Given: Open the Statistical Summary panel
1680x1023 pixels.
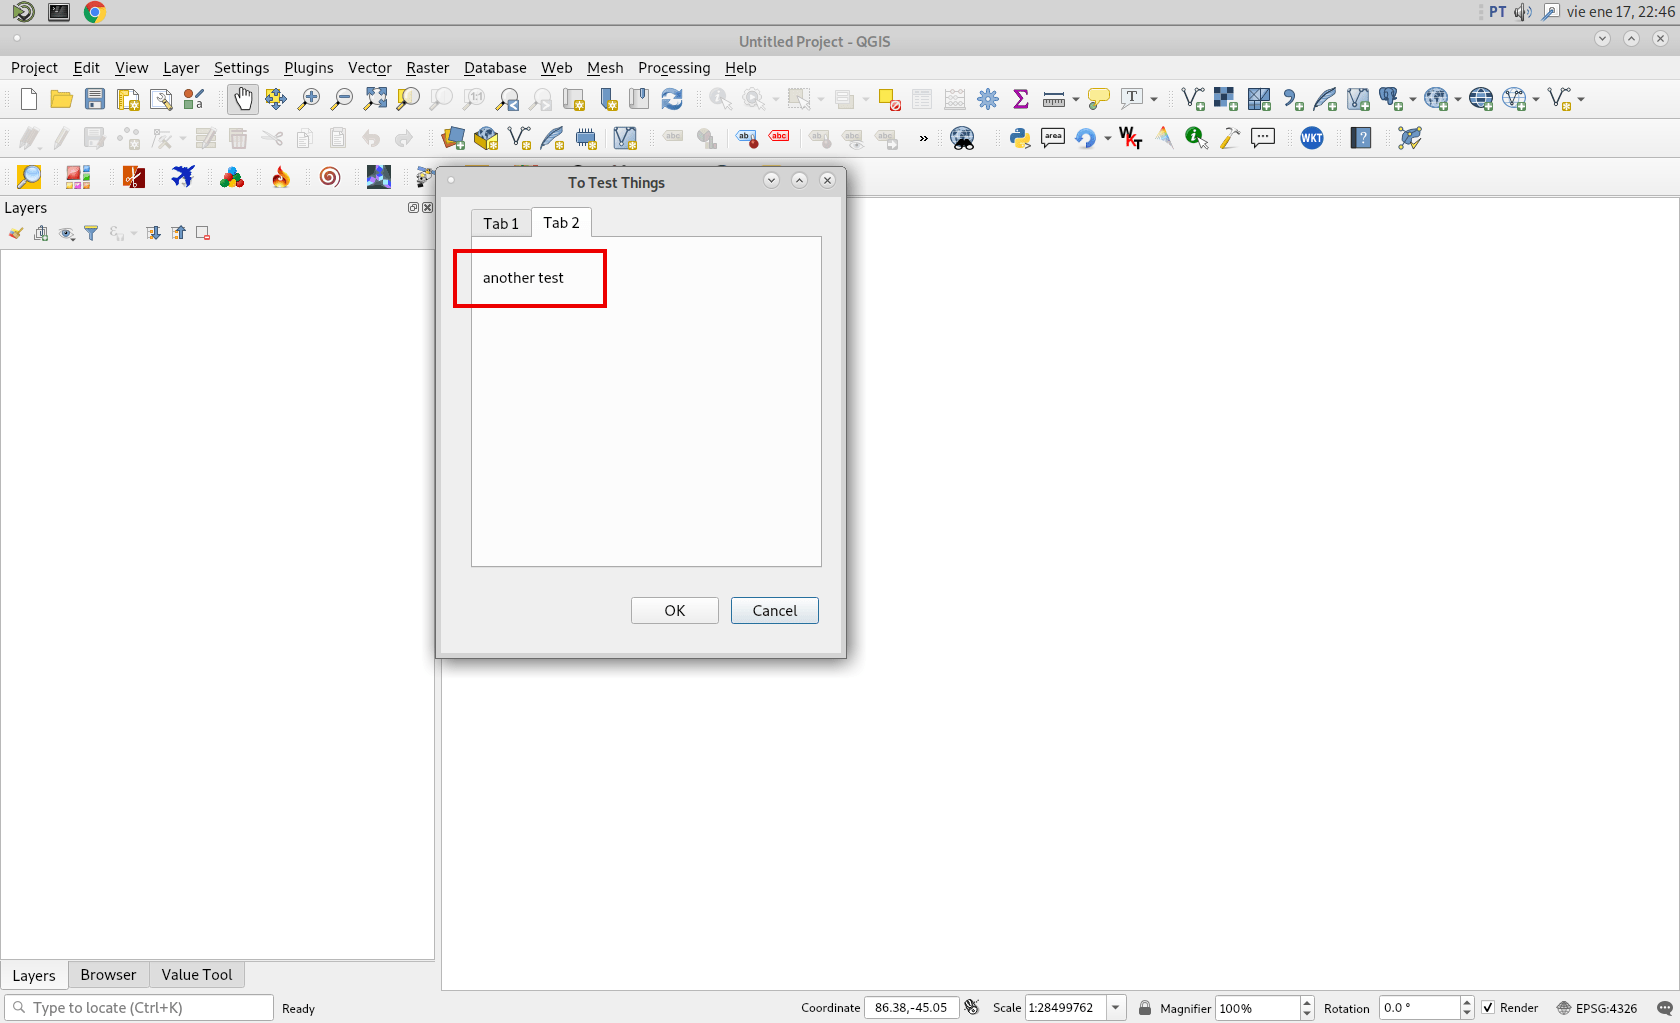Looking at the screenshot, I should 1020,99.
